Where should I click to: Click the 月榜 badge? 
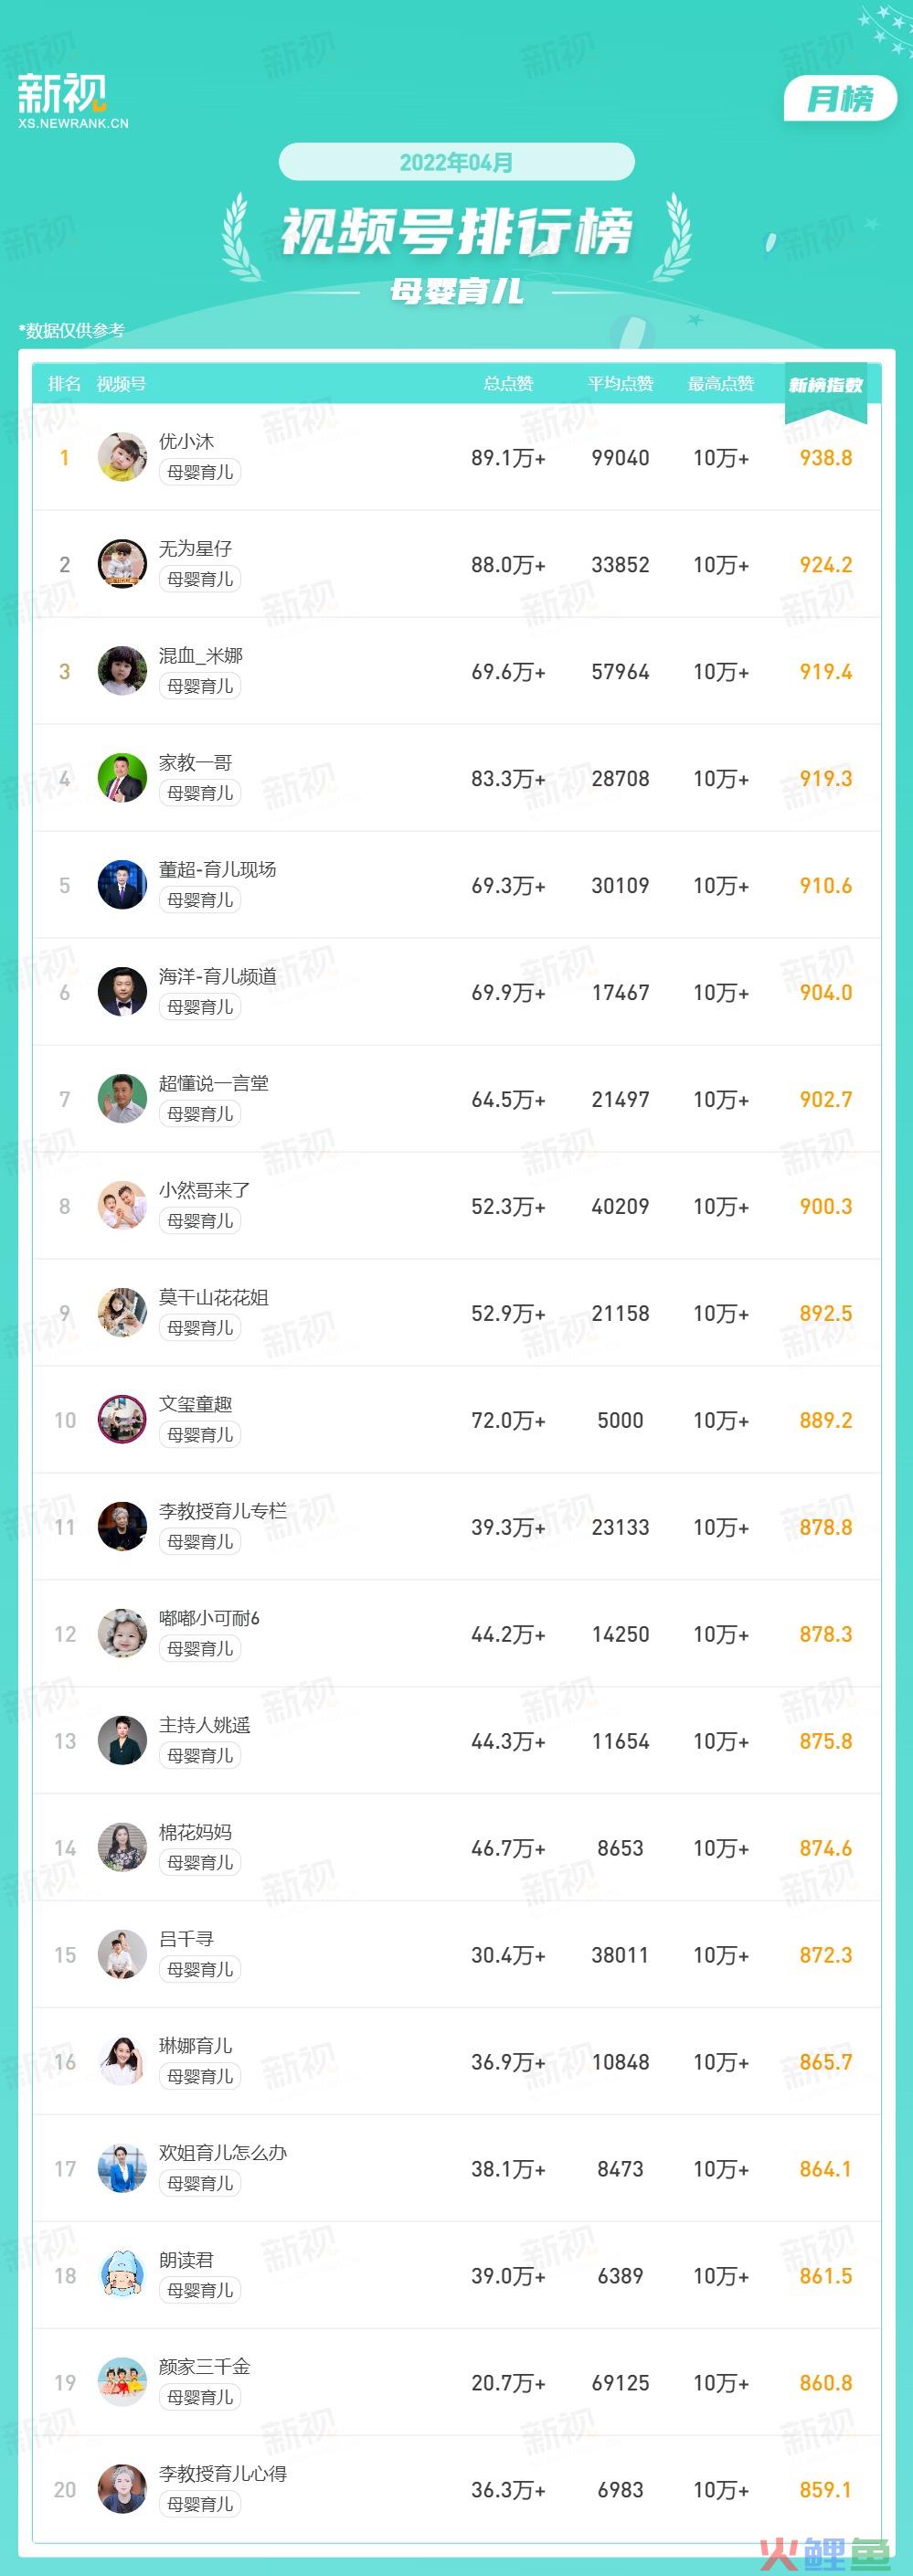pos(840,99)
